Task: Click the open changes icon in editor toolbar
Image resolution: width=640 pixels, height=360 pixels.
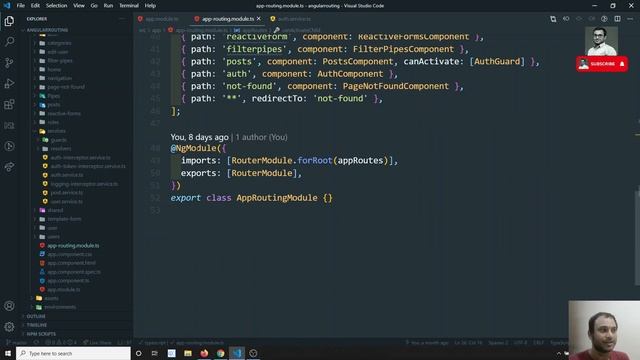Action: click(x=553, y=19)
